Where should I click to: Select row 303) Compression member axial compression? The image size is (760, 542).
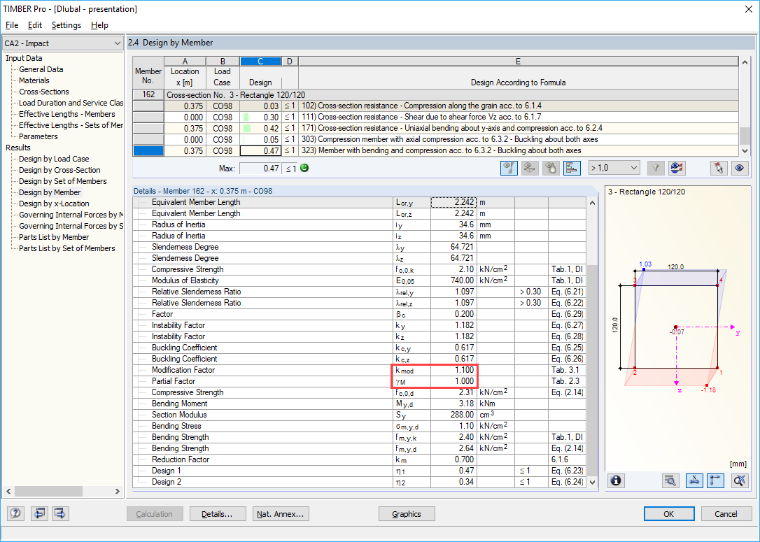click(x=435, y=139)
